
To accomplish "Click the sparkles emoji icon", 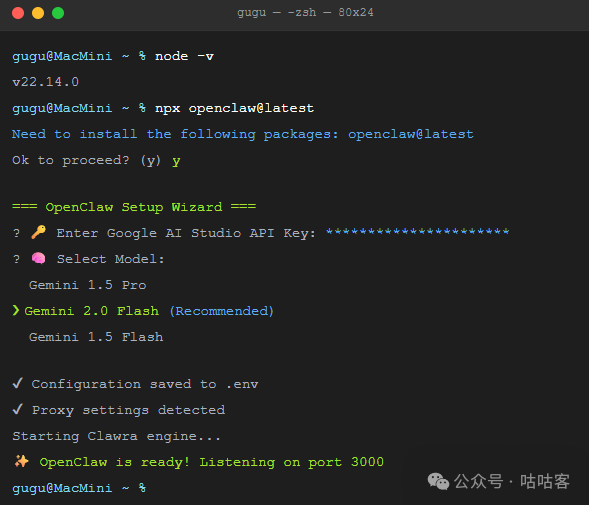I will tap(21, 461).
